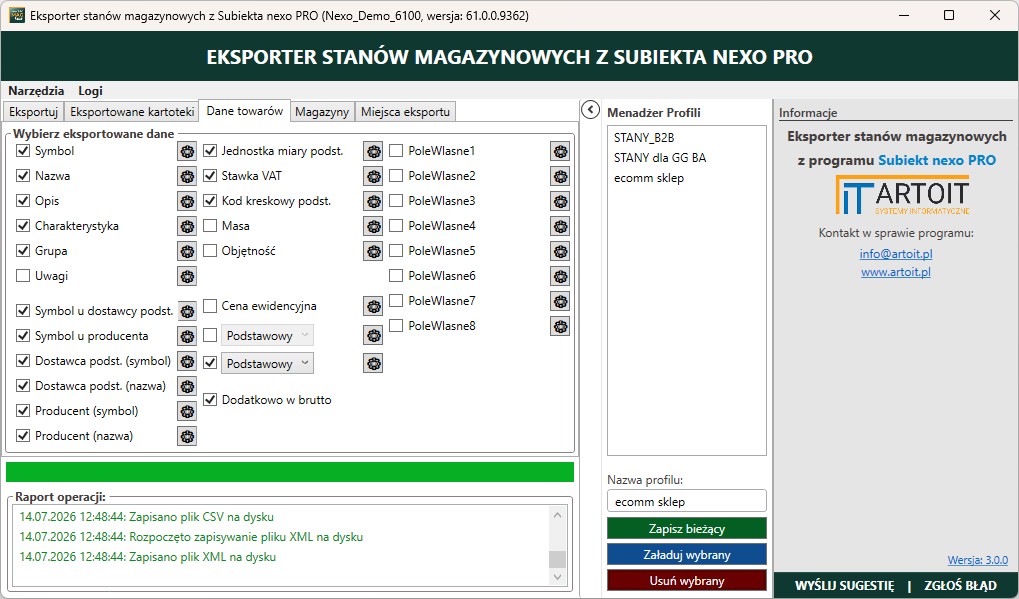Open settings gear next to Grupa
Viewport: 1019px width, 599px height.
point(187,251)
